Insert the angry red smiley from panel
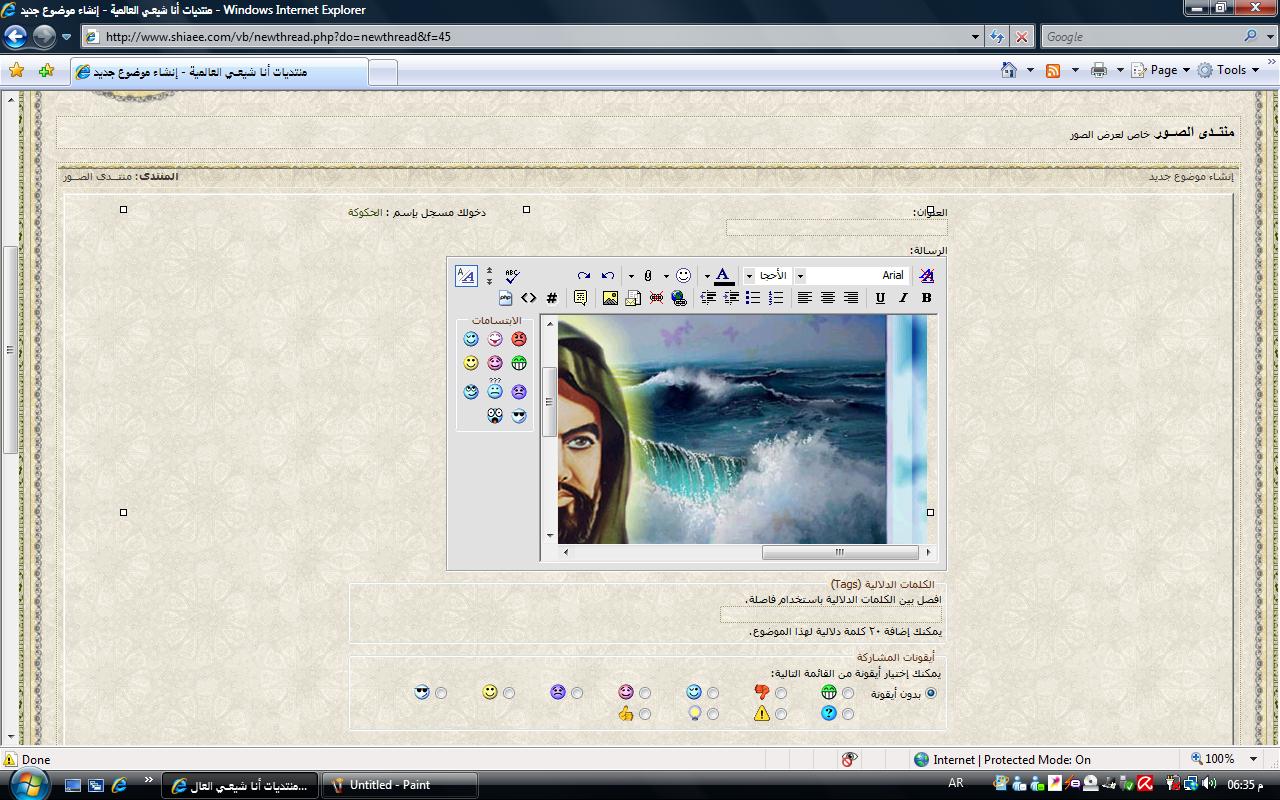1280x800 pixels. [x=519, y=339]
